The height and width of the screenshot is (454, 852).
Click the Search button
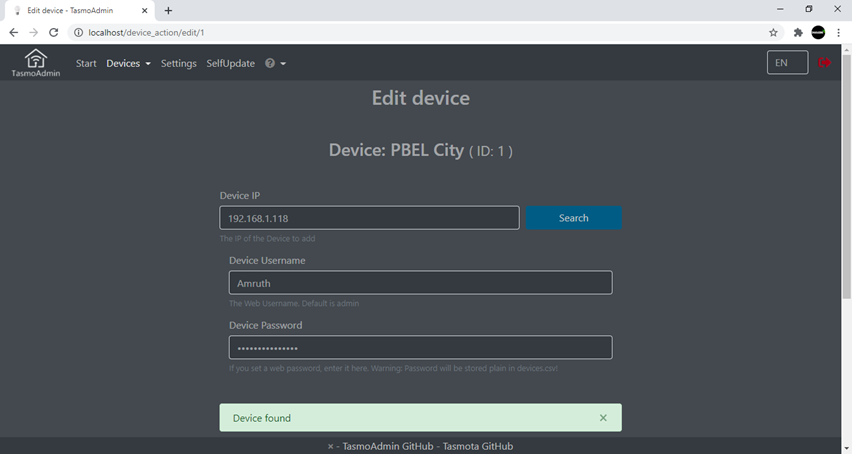click(x=574, y=218)
